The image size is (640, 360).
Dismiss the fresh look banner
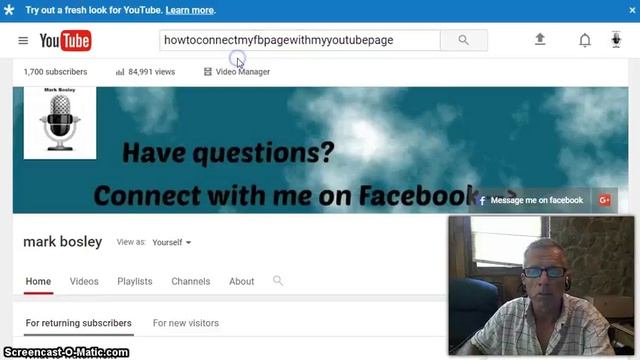[632, 10]
